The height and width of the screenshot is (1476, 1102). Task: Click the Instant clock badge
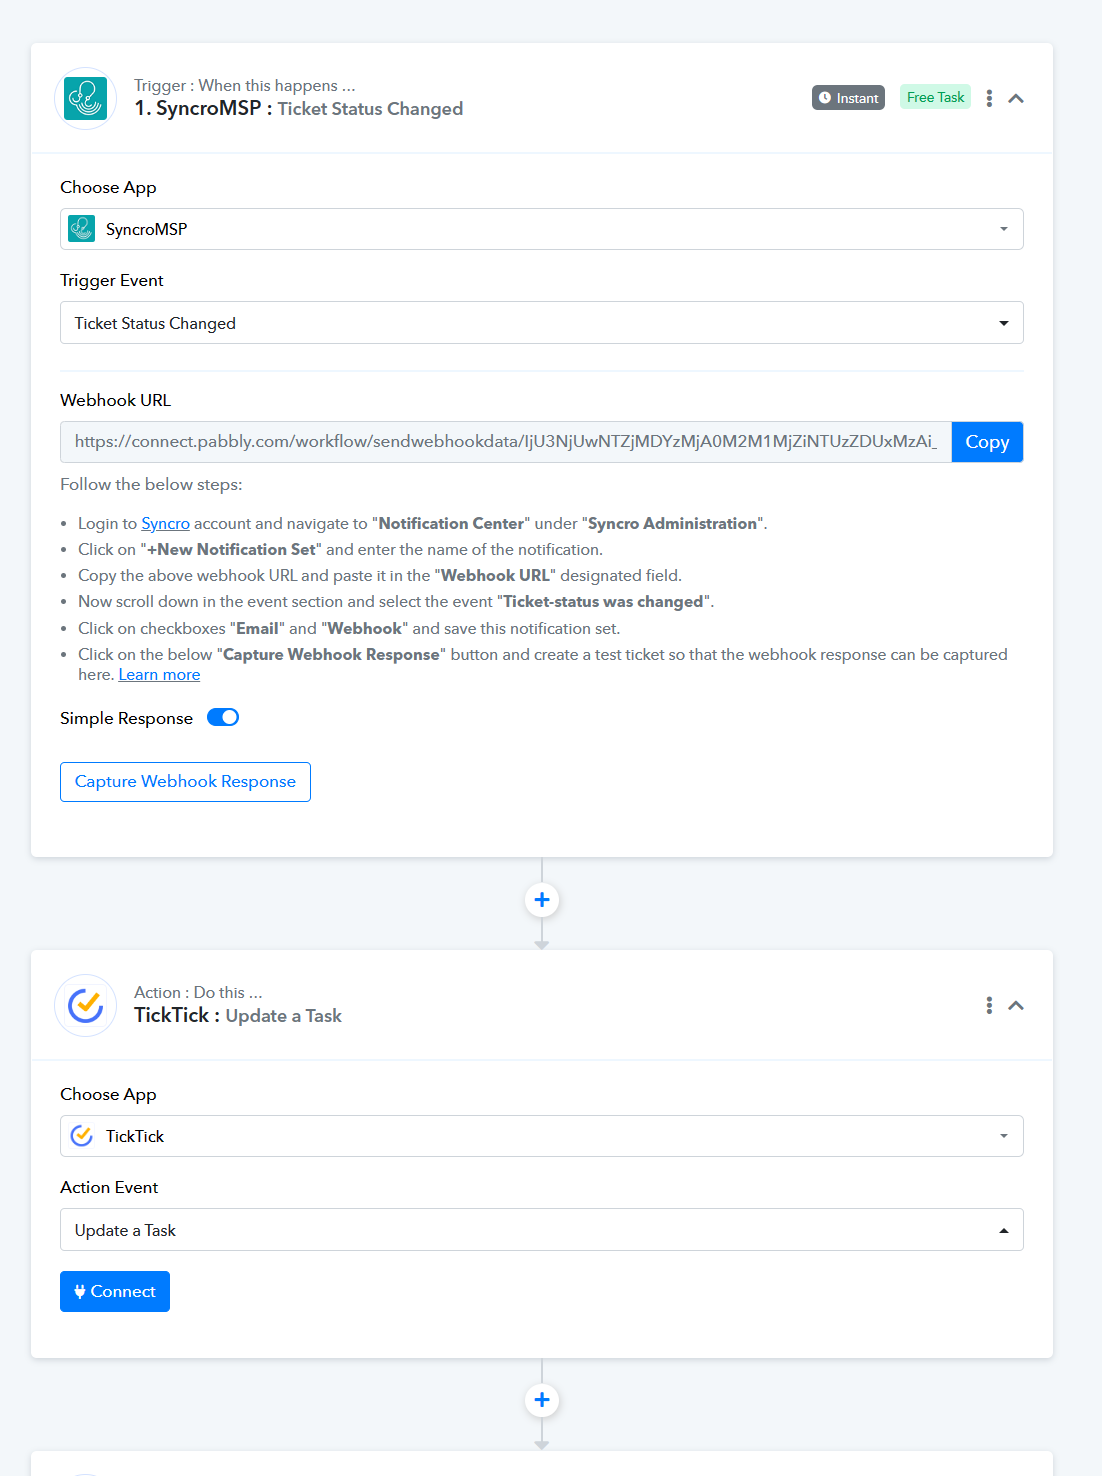tap(848, 98)
